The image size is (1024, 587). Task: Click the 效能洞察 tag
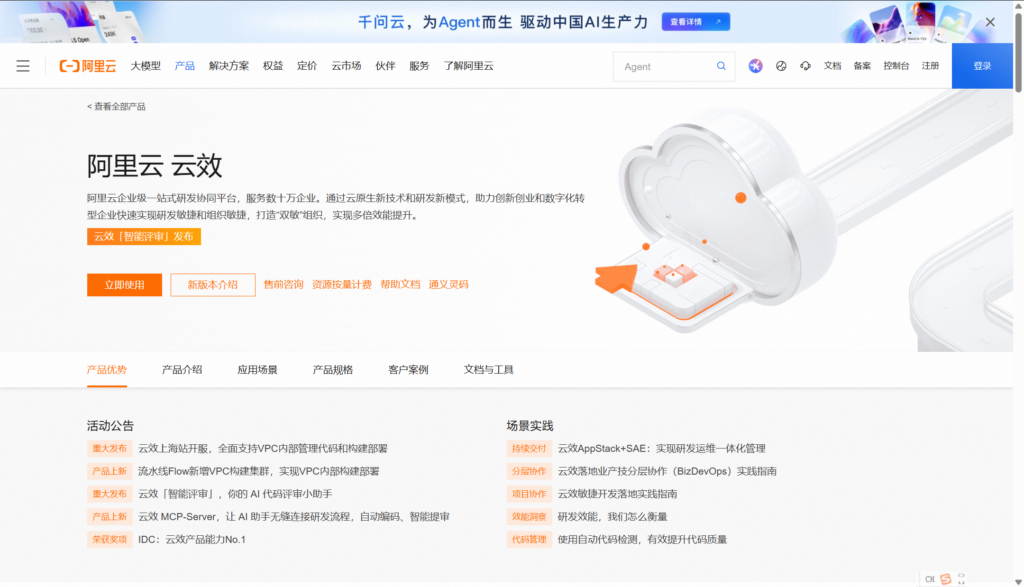click(x=528, y=517)
